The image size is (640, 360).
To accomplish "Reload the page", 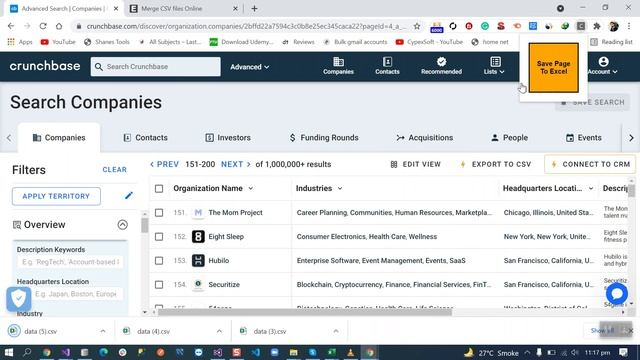I will [43, 26].
